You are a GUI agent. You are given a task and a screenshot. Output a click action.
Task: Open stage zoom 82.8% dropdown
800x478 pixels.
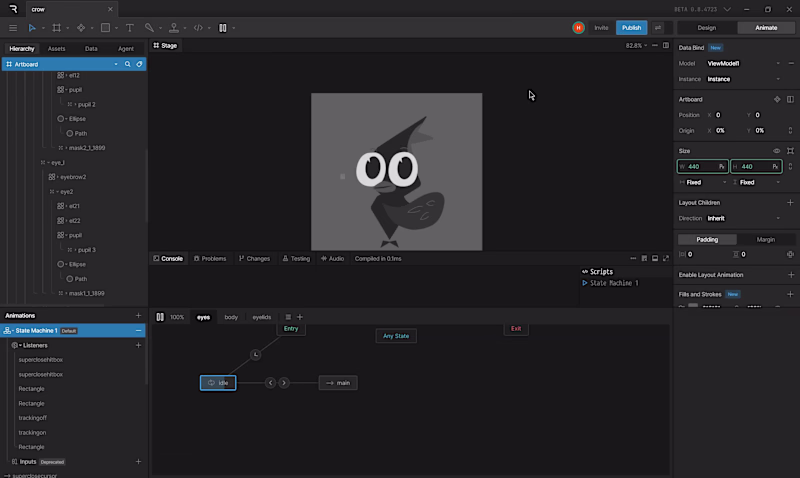click(636, 45)
